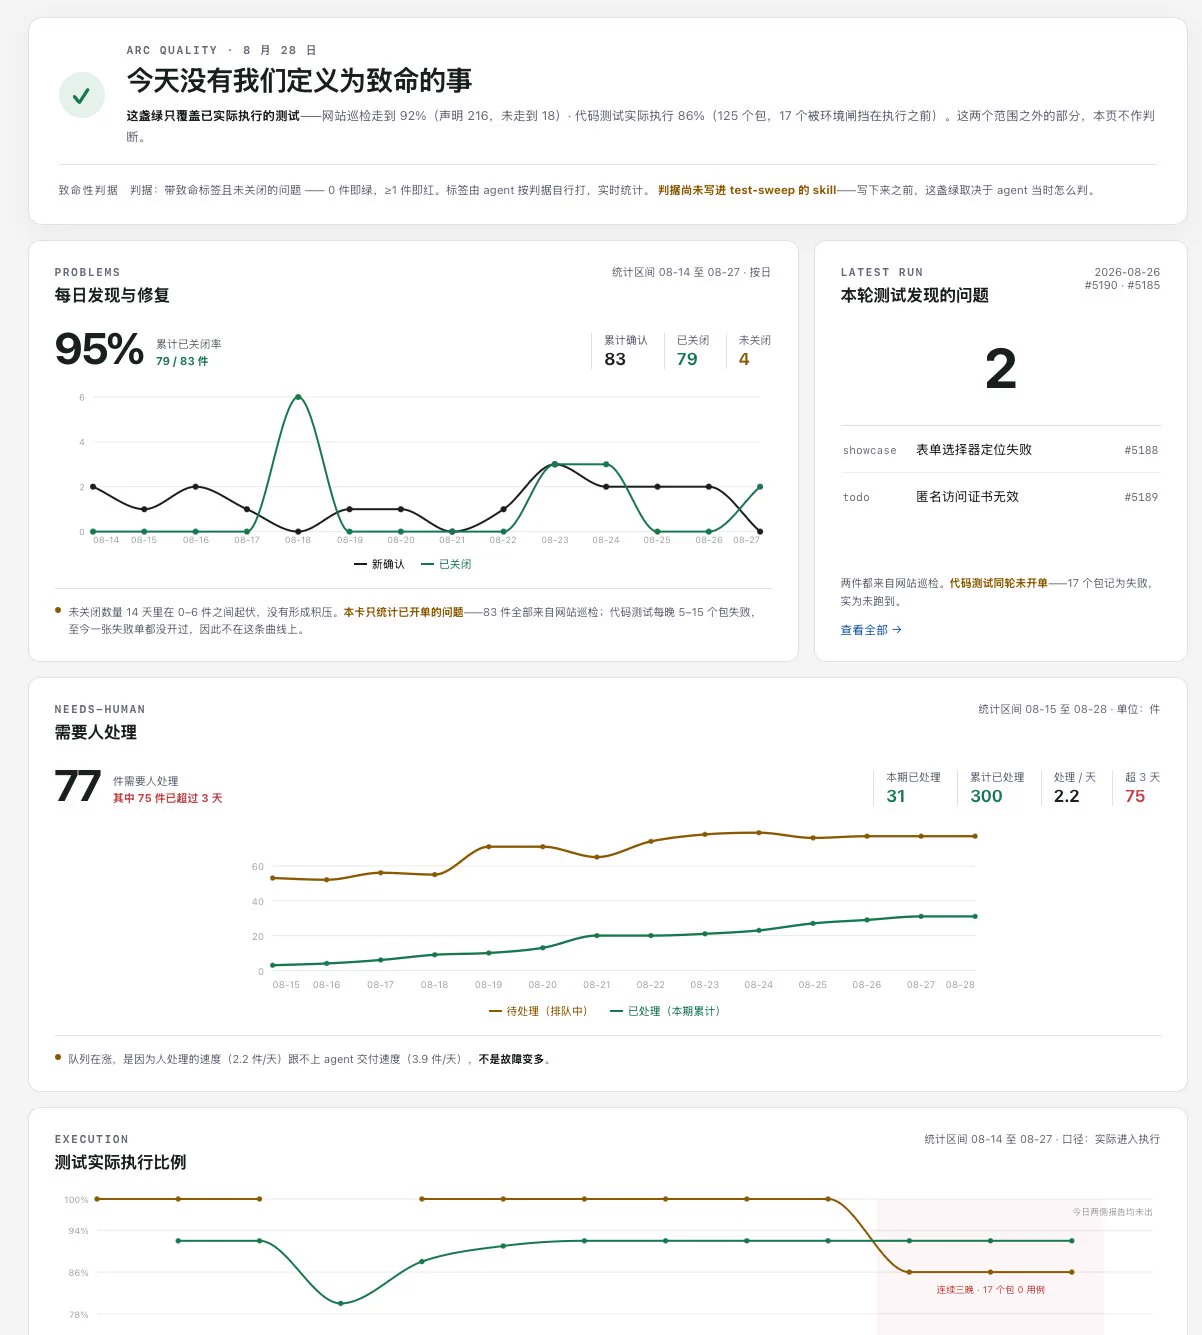Click the 今日两侧报告均未出 annotation
Image resolution: width=1202 pixels, height=1335 pixels.
pyautogui.click(x=1112, y=1212)
